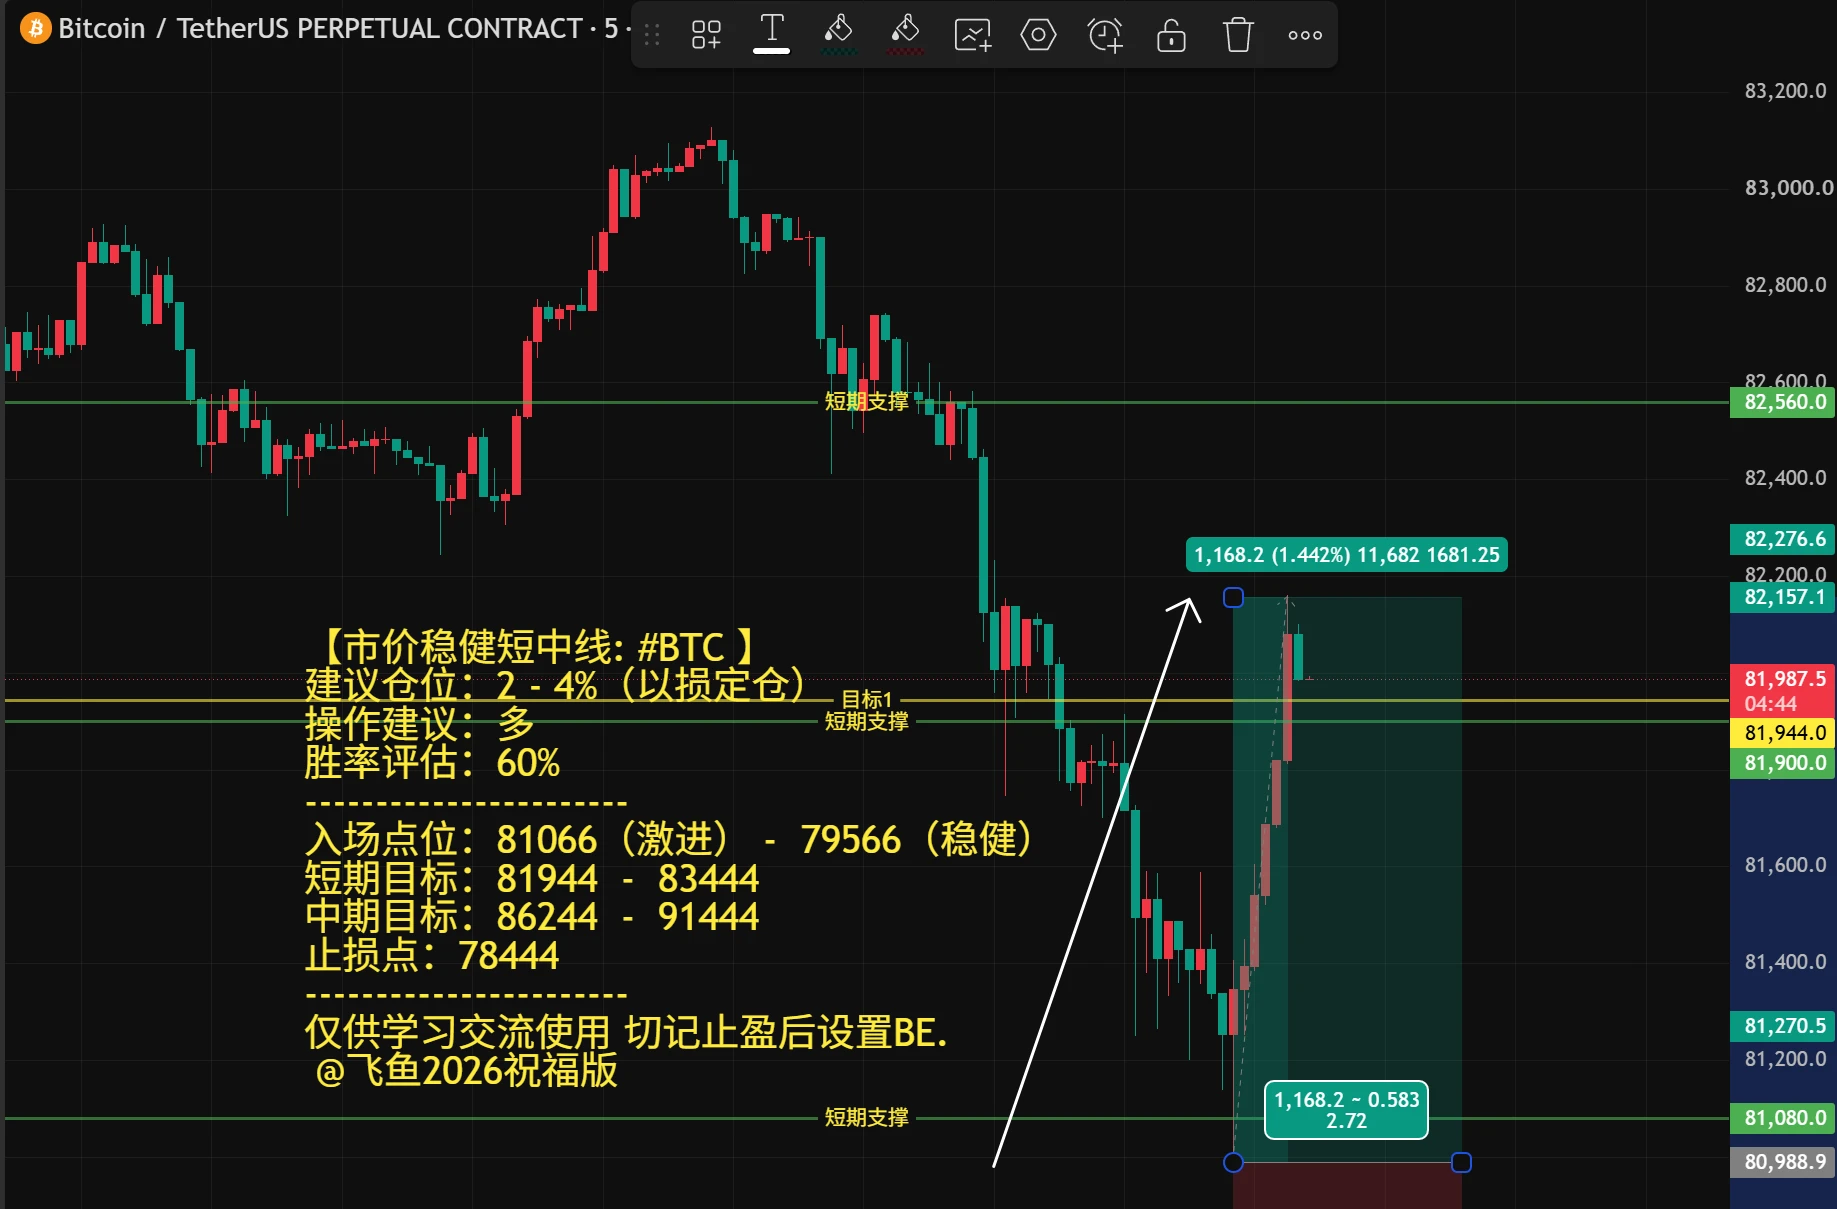Select the yellow 81,944.0 price label
The width and height of the screenshot is (1837, 1209).
(x=1784, y=733)
